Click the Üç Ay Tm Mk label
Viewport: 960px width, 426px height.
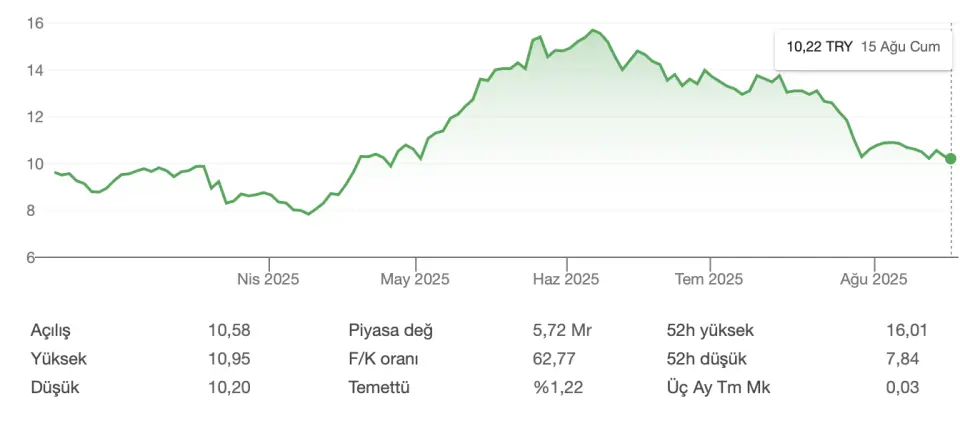[x=719, y=387]
